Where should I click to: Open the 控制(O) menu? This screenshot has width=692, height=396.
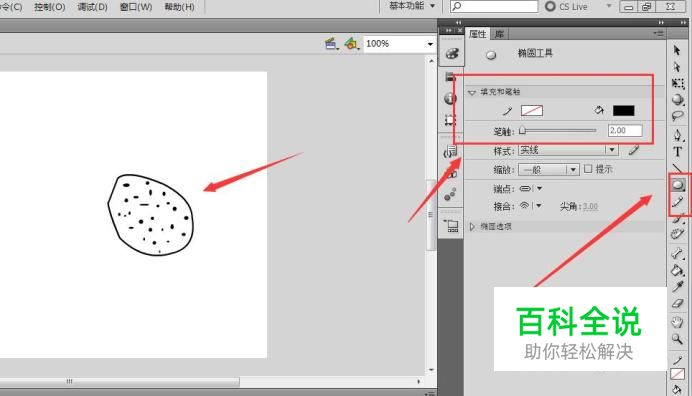(x=49, y=7)
